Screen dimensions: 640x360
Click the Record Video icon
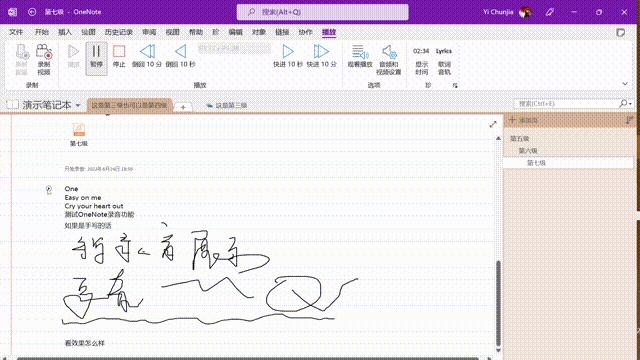pos(44,60)
